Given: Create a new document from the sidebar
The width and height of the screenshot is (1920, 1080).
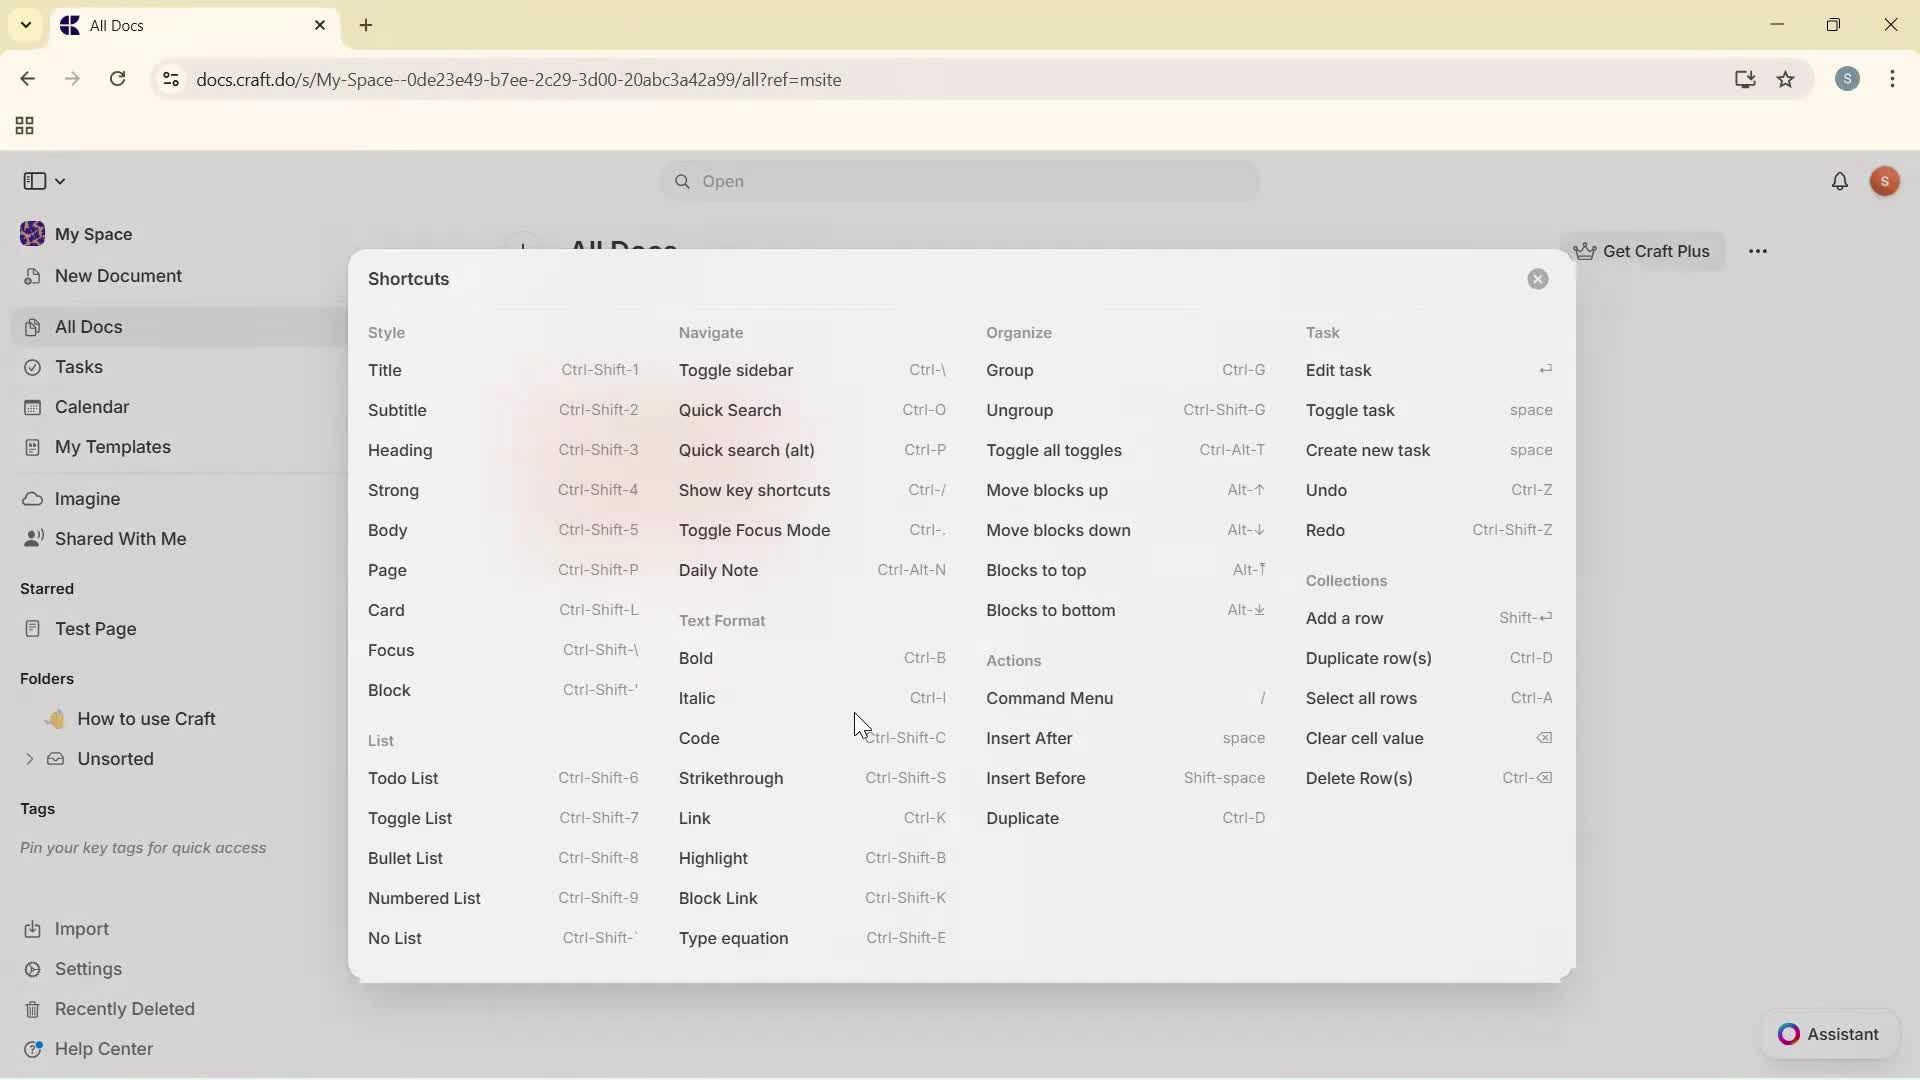Looking at the screenshot, I should click(117, 276).
